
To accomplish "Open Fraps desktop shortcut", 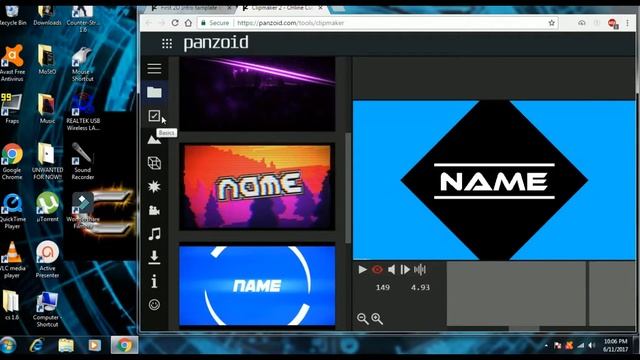I will [11, 109].
